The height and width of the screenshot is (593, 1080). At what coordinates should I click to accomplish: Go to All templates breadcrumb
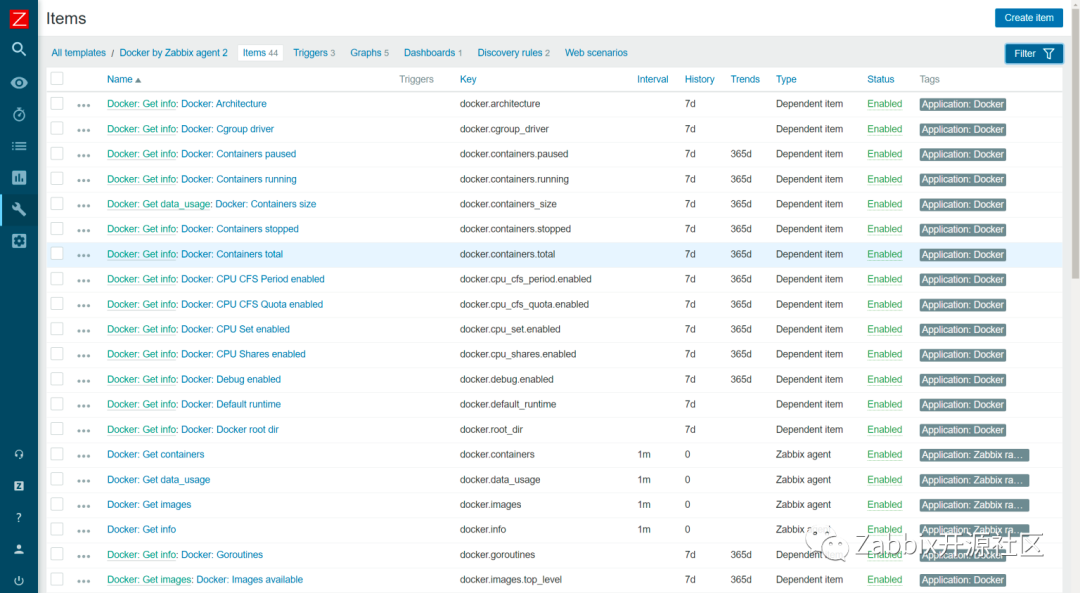pos(79,52)
